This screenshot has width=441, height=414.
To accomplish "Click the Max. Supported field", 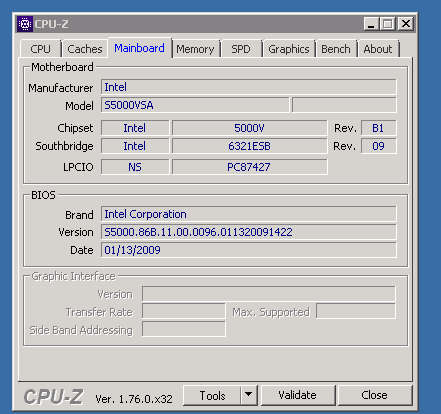I will (x=356, y=311).
